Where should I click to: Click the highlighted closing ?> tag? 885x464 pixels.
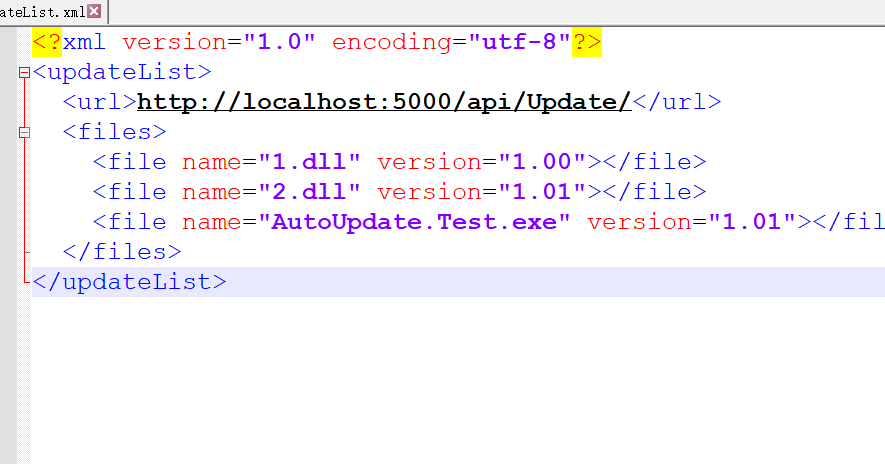coord(586,43)
